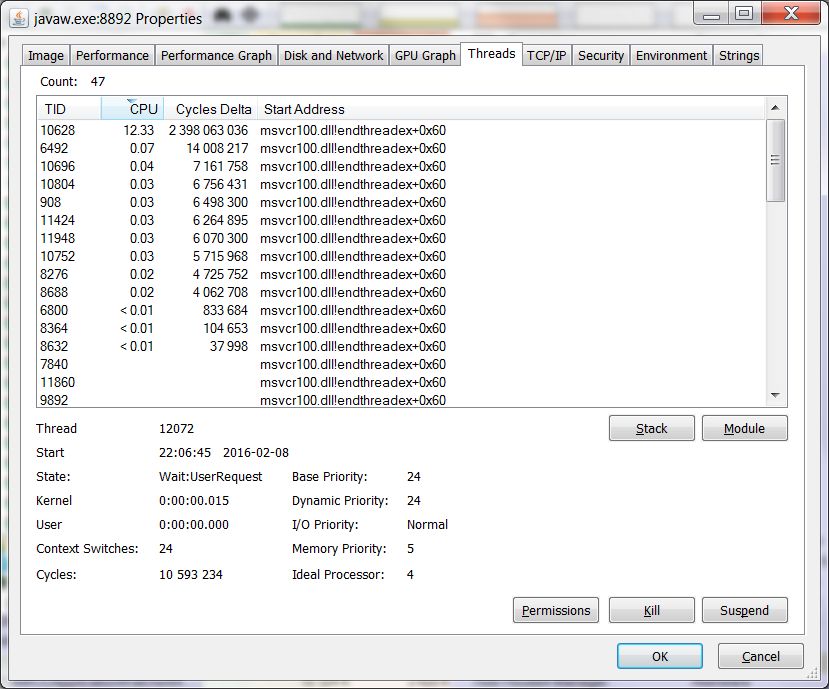Click the Cancel button
829x689 pixels.
click(760, 656)
